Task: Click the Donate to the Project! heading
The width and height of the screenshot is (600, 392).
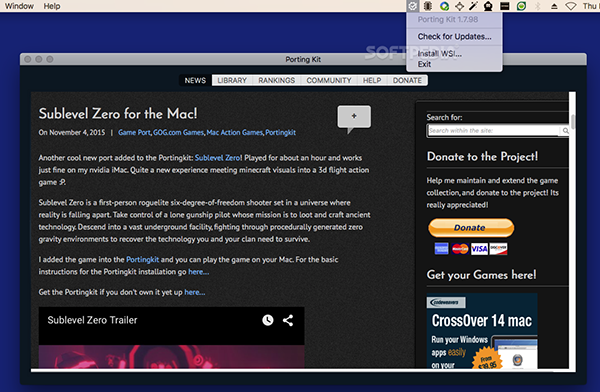Action: (x=482, y=157)
